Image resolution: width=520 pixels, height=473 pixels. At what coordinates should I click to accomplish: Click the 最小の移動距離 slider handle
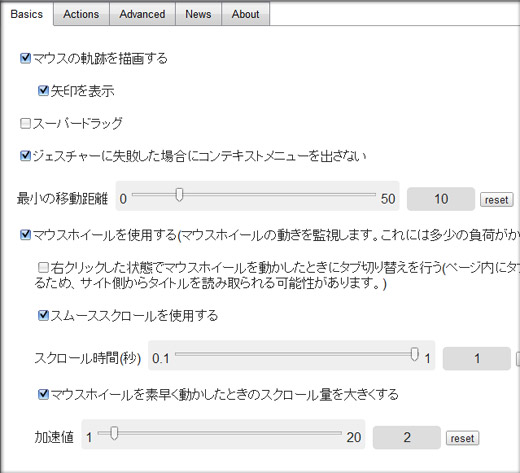179,194
